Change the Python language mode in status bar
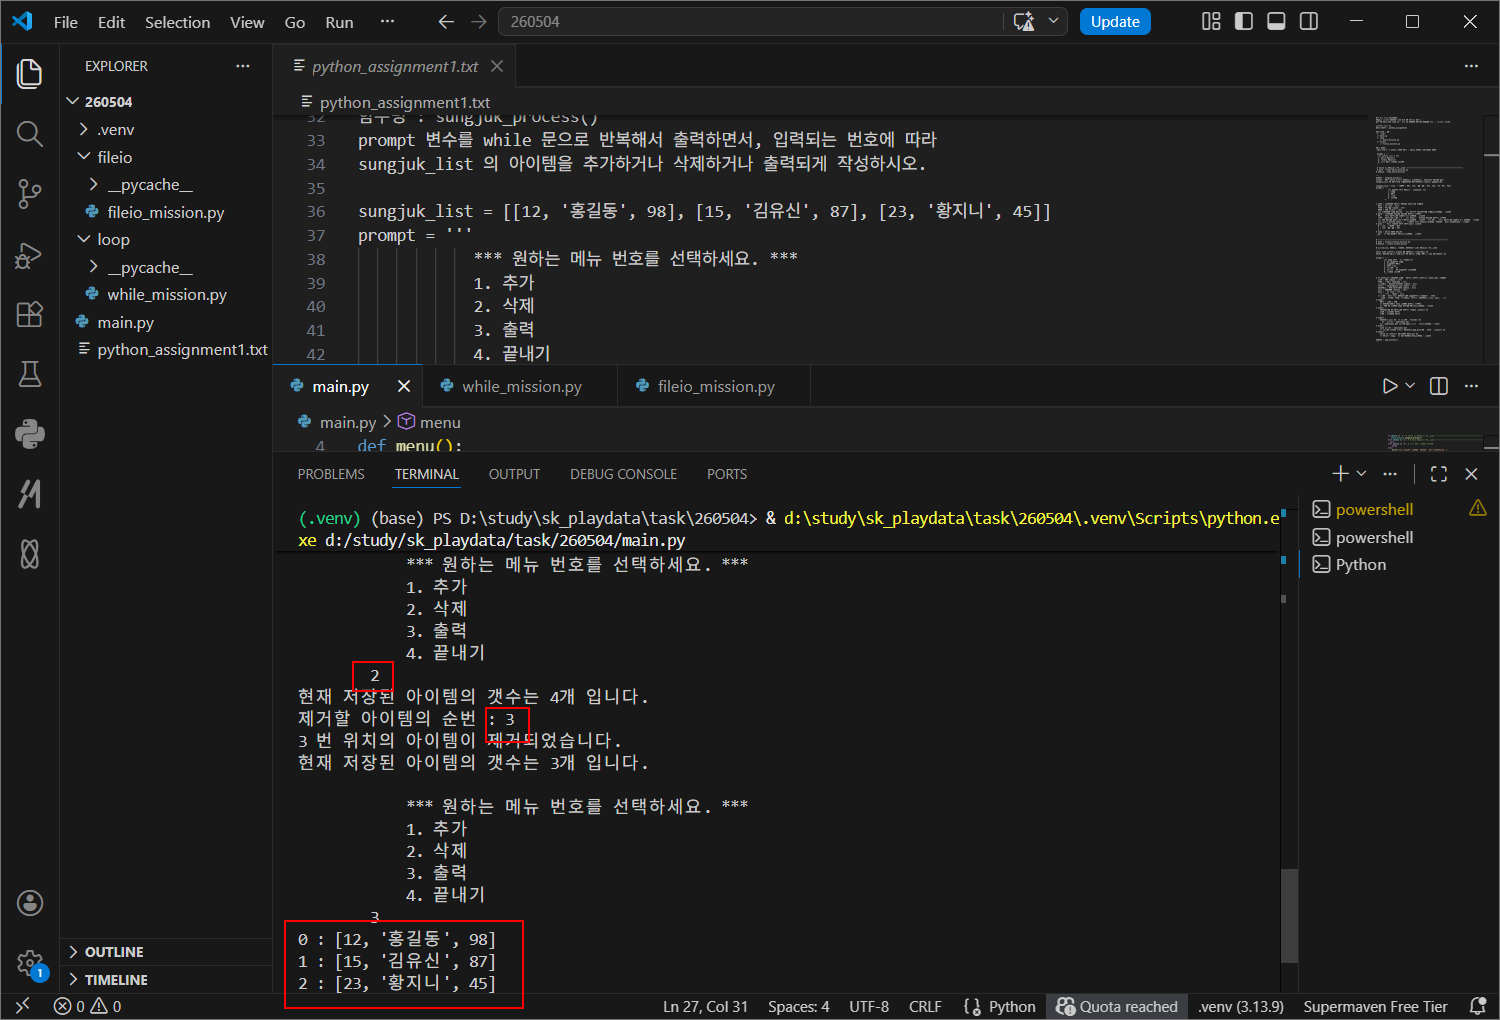The height and width of the screenshot is (1020, 1500). pos(1011,1007)
